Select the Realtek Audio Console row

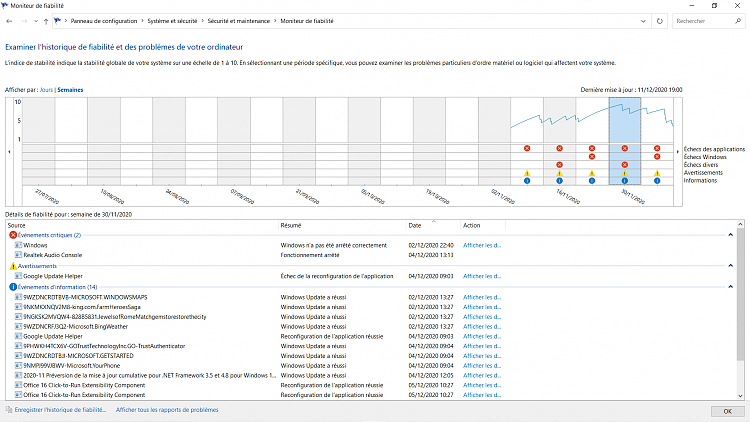pyautogui.click(x=371, y=255)
